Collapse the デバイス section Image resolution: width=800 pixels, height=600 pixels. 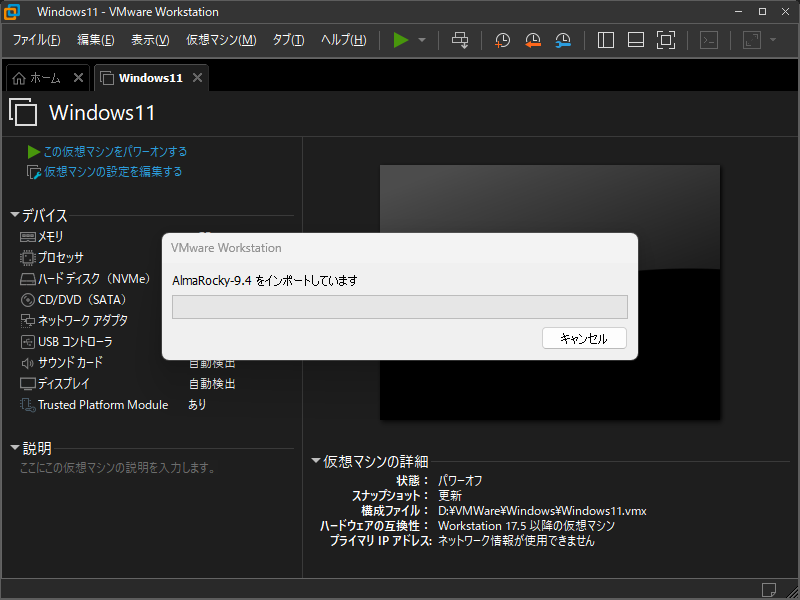pos(15,215)
